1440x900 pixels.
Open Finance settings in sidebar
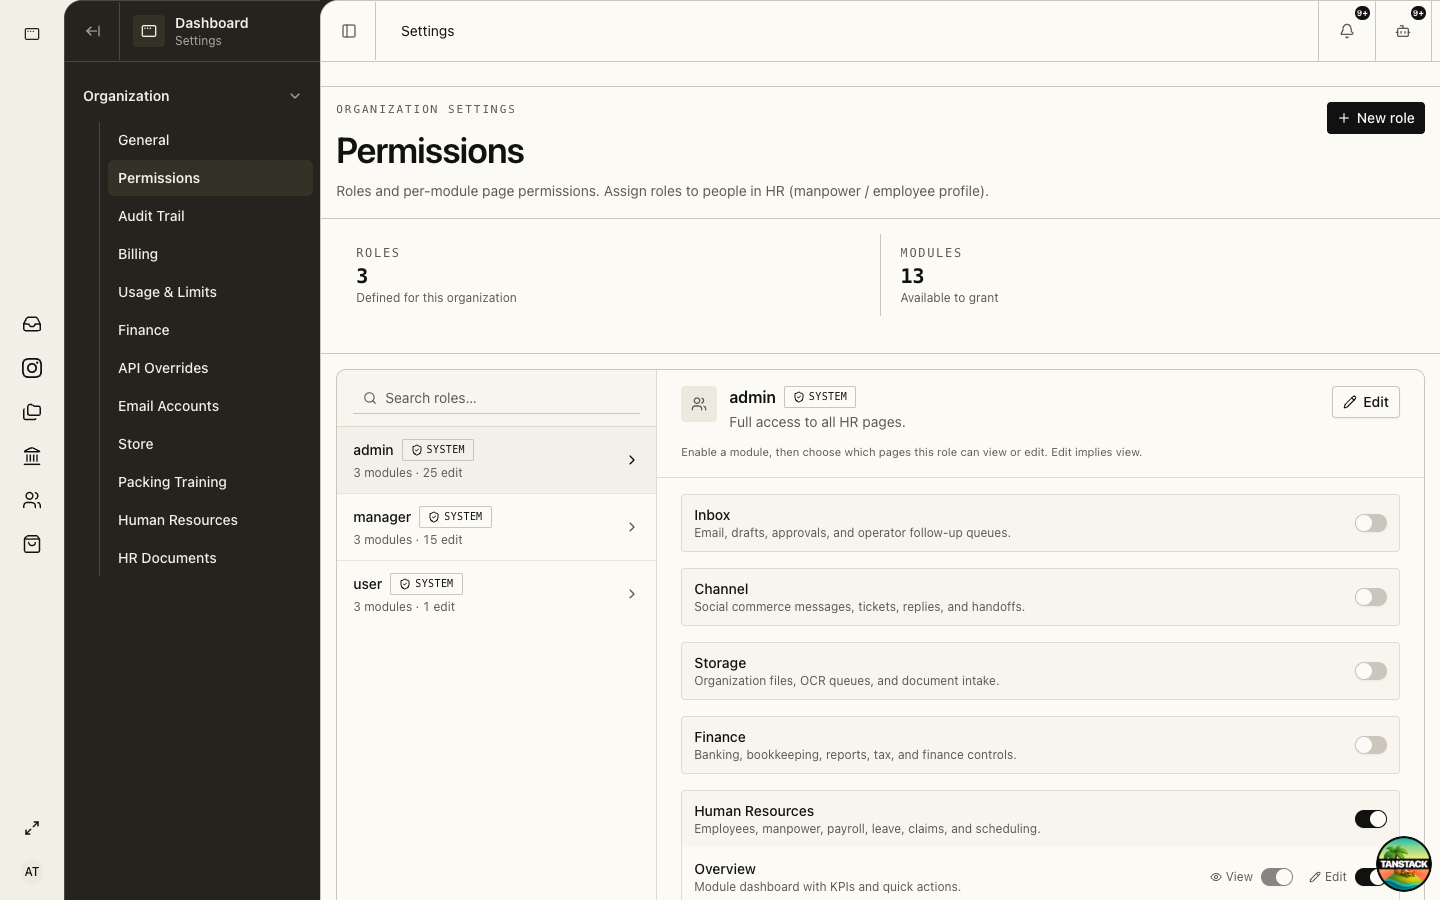point(210,330)
